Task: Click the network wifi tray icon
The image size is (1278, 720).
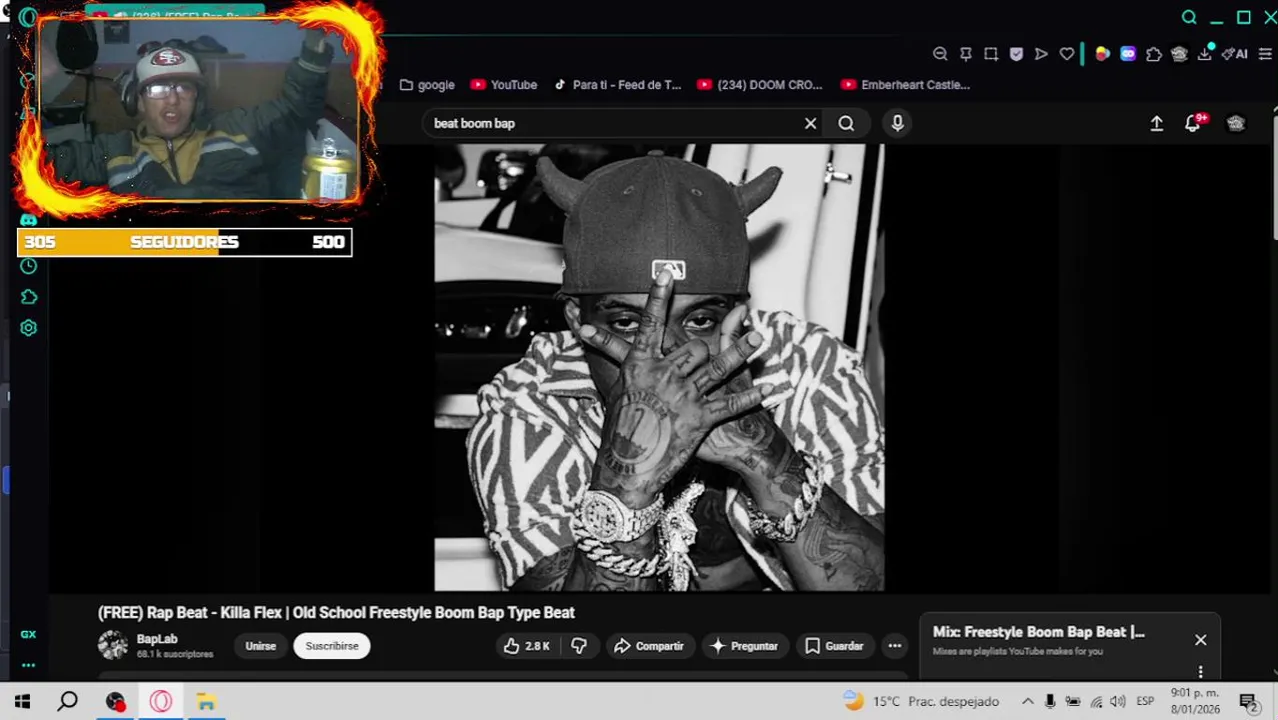Action: [1096, 701]
